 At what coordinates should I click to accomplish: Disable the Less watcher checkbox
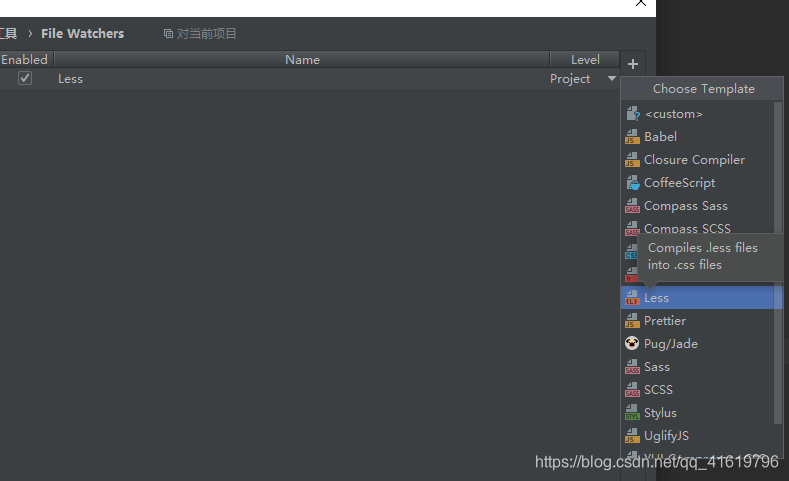click(25, 78)
